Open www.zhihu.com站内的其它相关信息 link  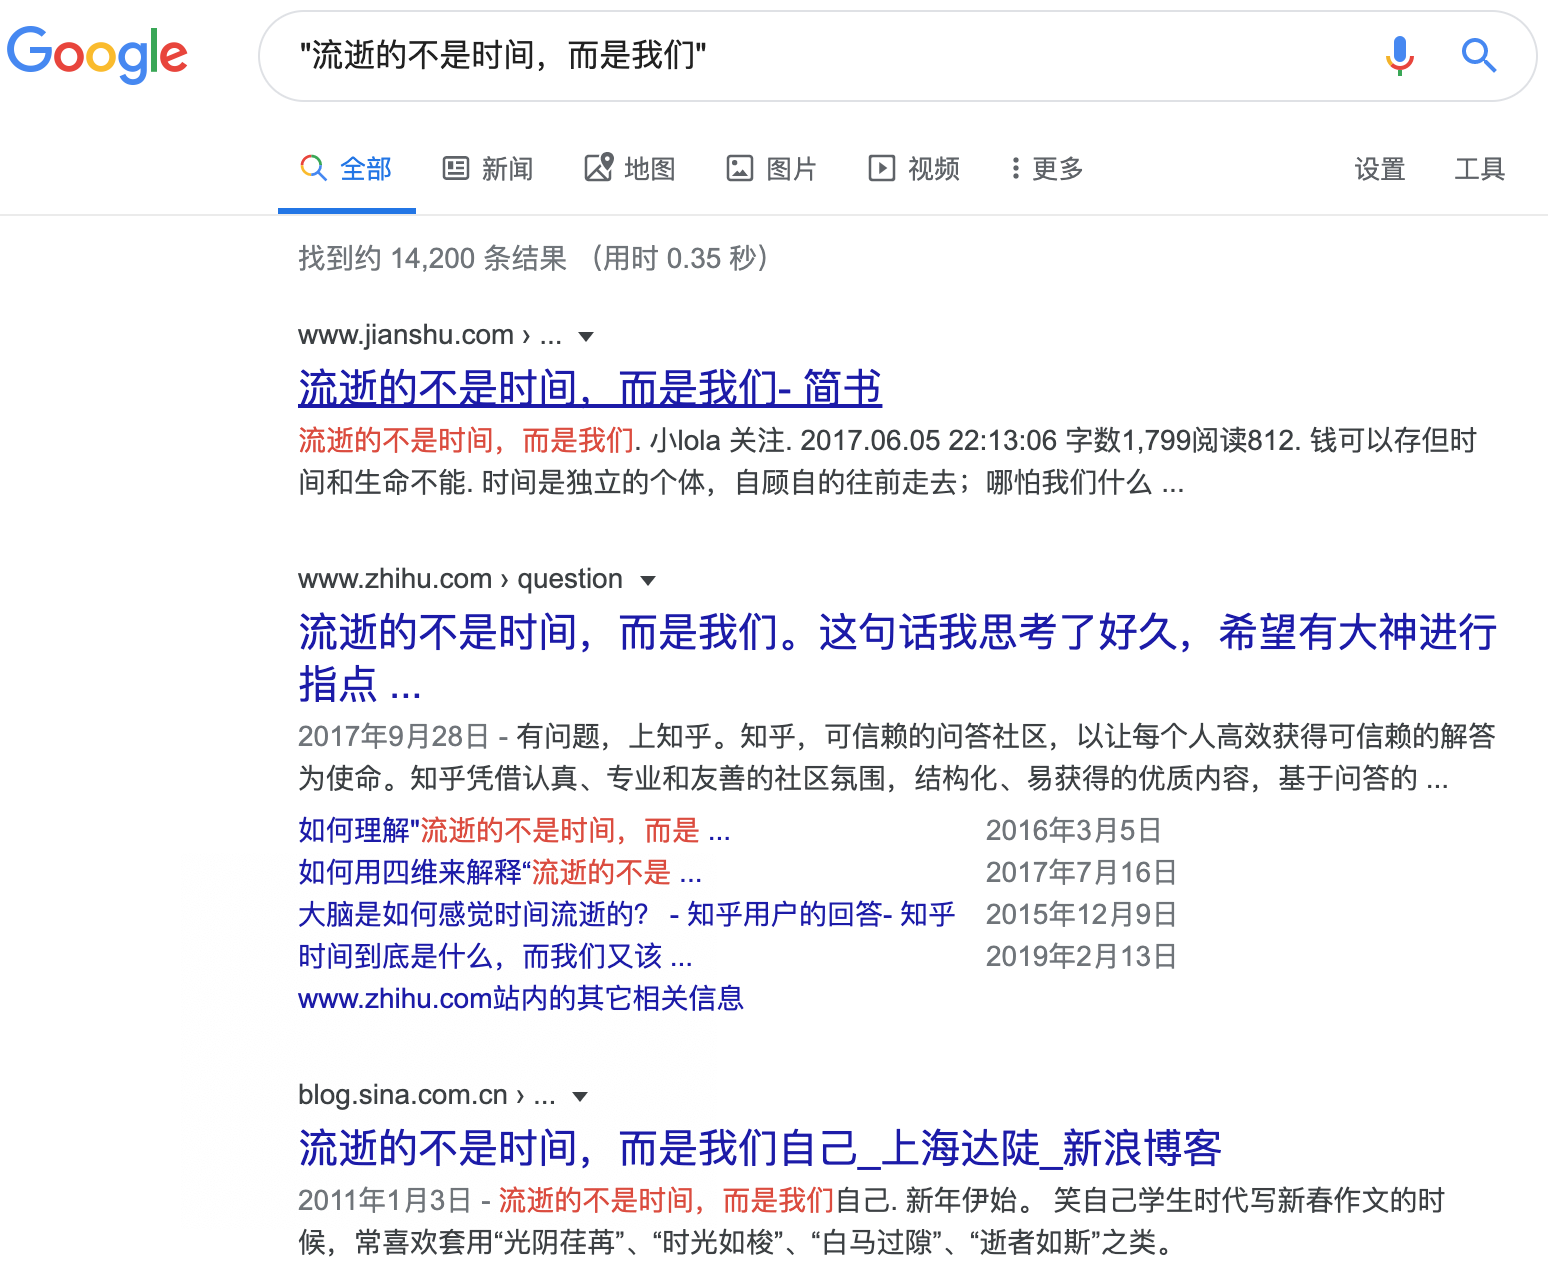coord(521,998)
